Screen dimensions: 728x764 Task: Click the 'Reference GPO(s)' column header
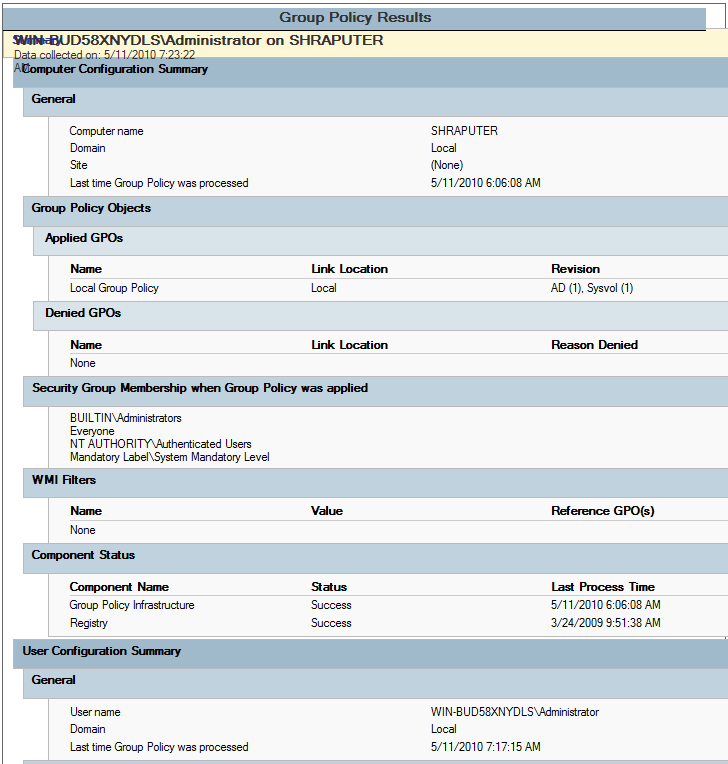pyautogui.click(x=603, y=511)
